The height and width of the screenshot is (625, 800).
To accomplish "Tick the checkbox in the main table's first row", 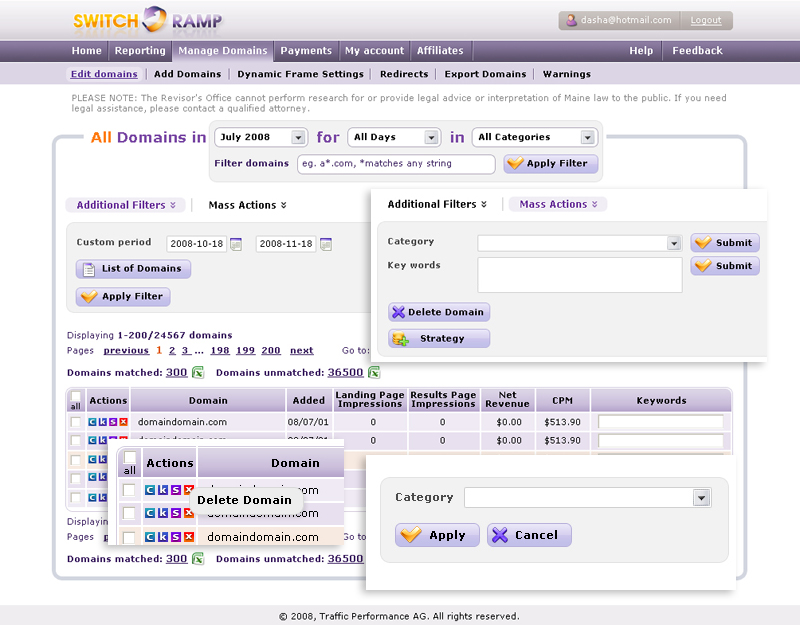I will [76, 422].
